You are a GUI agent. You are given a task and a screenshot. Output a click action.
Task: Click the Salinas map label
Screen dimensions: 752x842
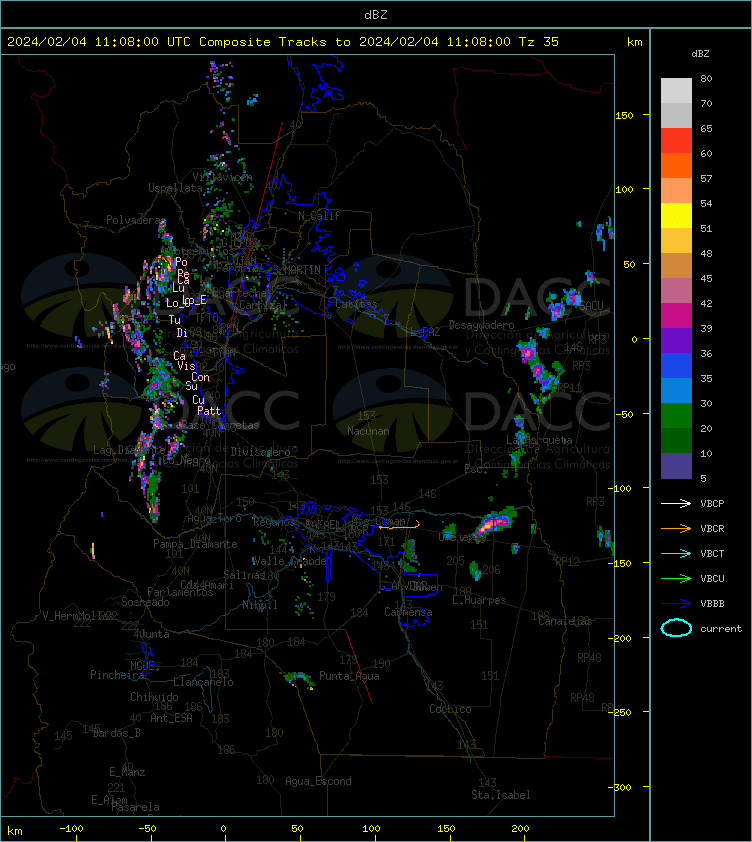tap(244, 575)
